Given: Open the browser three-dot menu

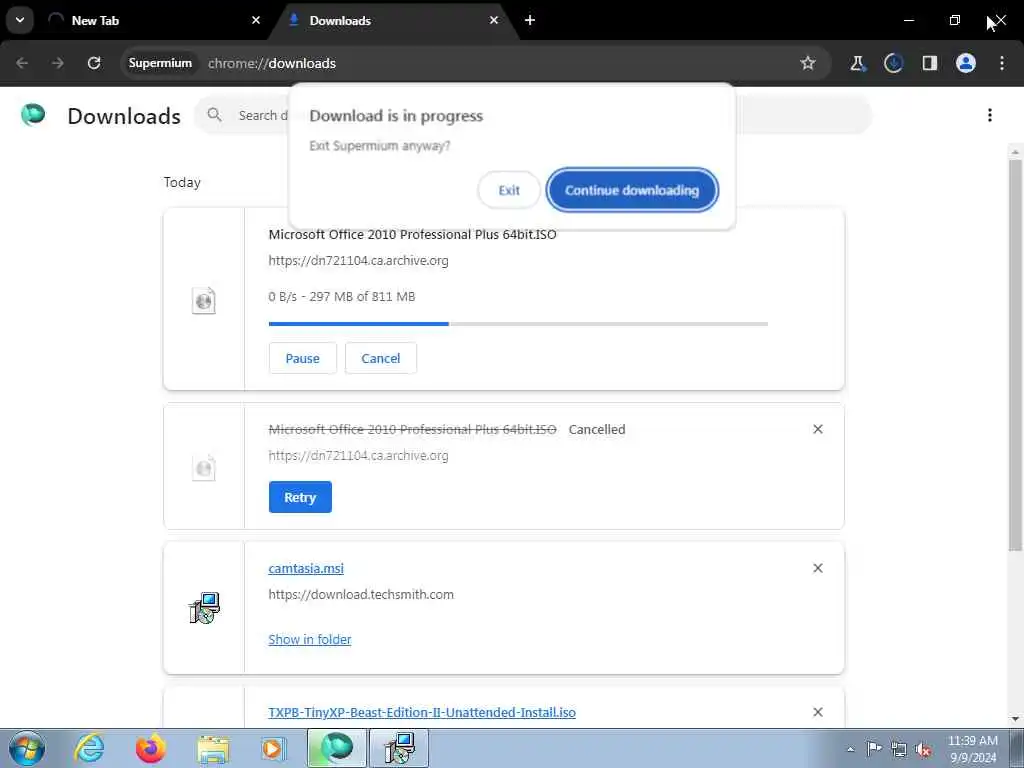Looking at the screenshot, I should 1002,63.
